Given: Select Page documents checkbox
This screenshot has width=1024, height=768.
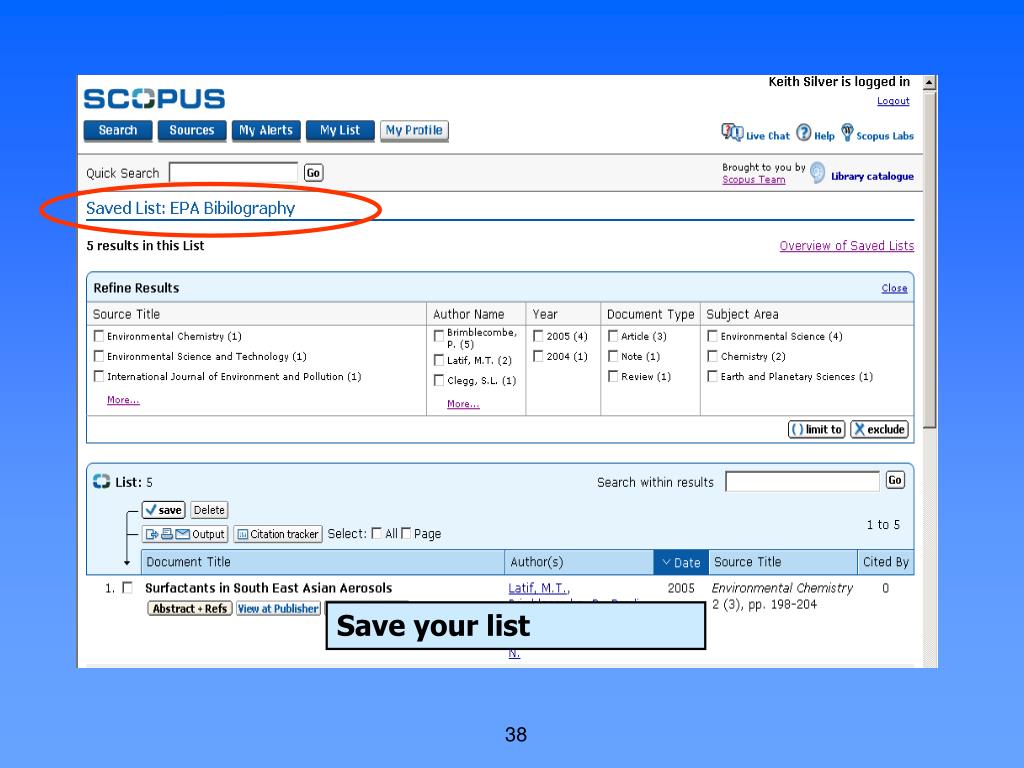Looking at the screenshot, I should pos(406,533).
